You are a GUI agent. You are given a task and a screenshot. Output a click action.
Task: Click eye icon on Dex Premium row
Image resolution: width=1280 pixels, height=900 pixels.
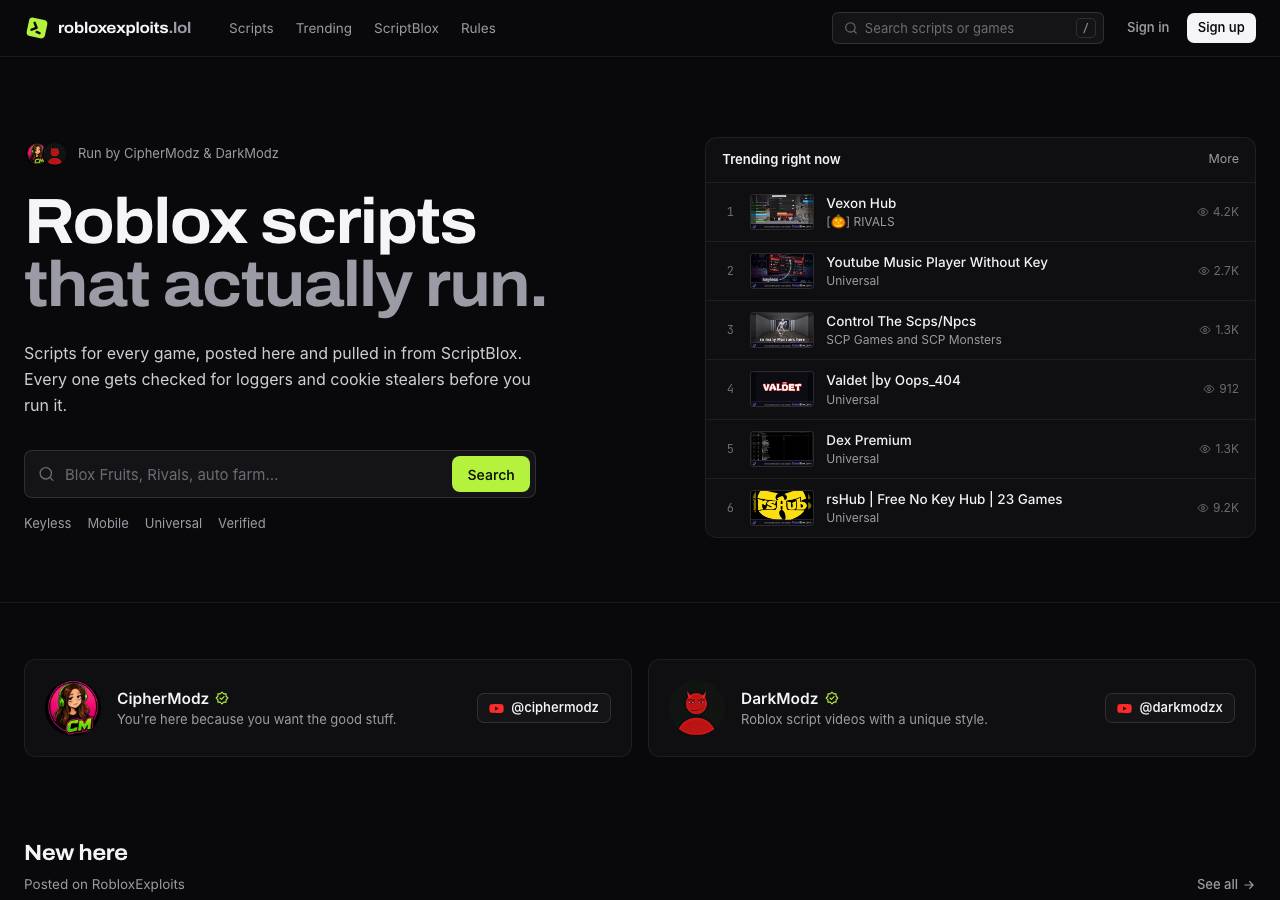pos(1205,449)
